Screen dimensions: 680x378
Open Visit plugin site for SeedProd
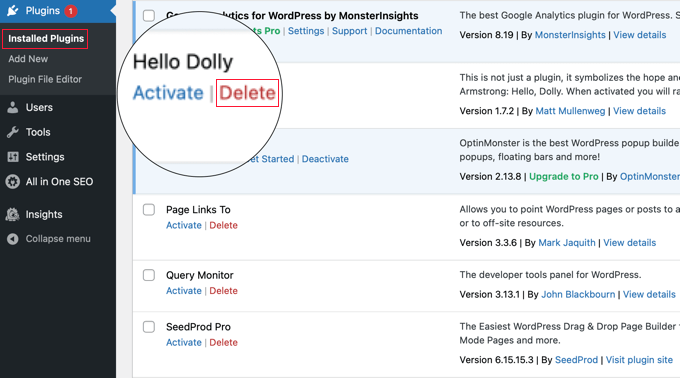click(x=639, y=360)
